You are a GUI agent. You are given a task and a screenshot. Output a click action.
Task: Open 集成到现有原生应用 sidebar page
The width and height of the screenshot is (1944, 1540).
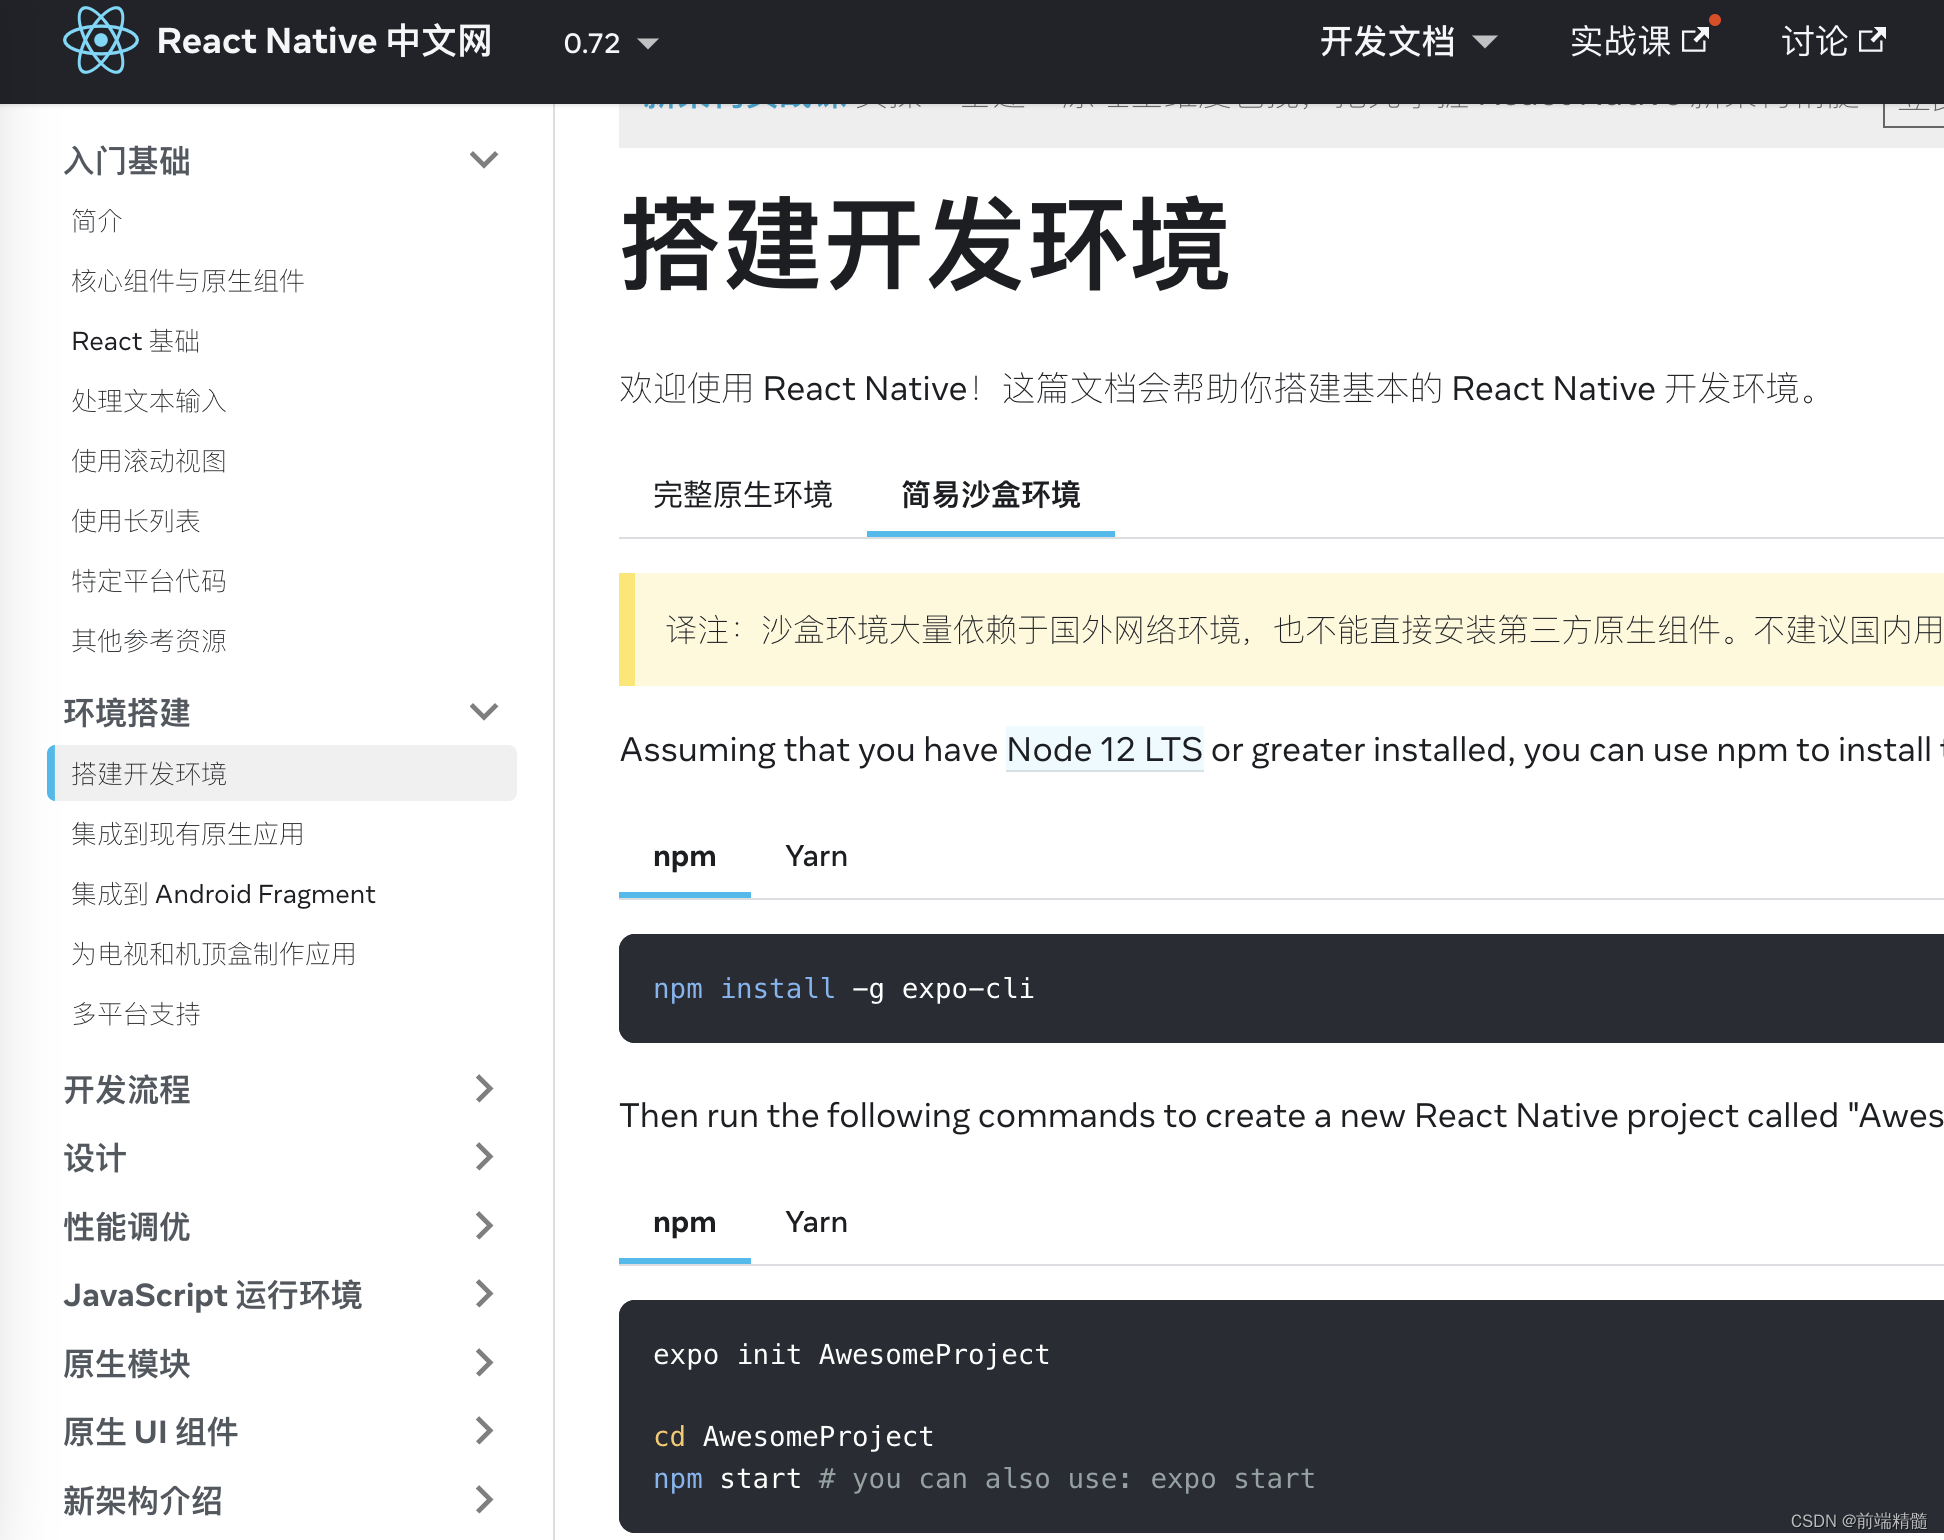click(x=188, y=834)
